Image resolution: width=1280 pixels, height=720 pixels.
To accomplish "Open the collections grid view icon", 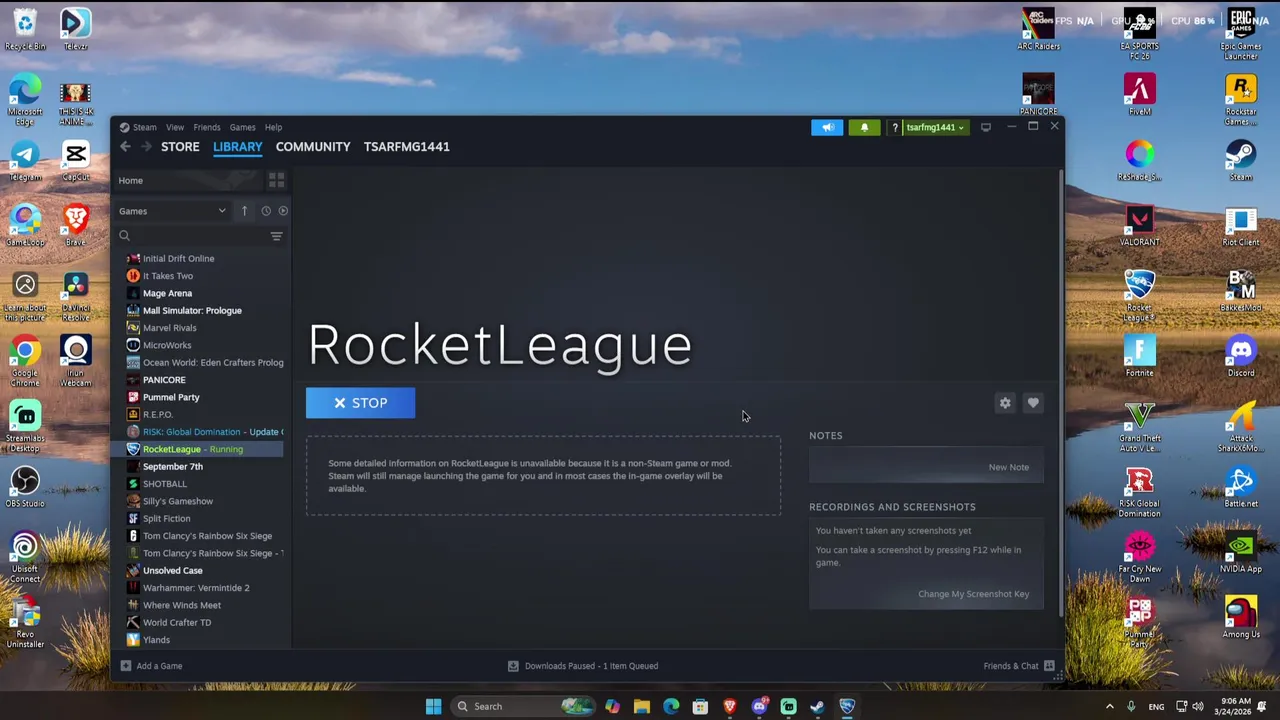I will pos(276,180).
